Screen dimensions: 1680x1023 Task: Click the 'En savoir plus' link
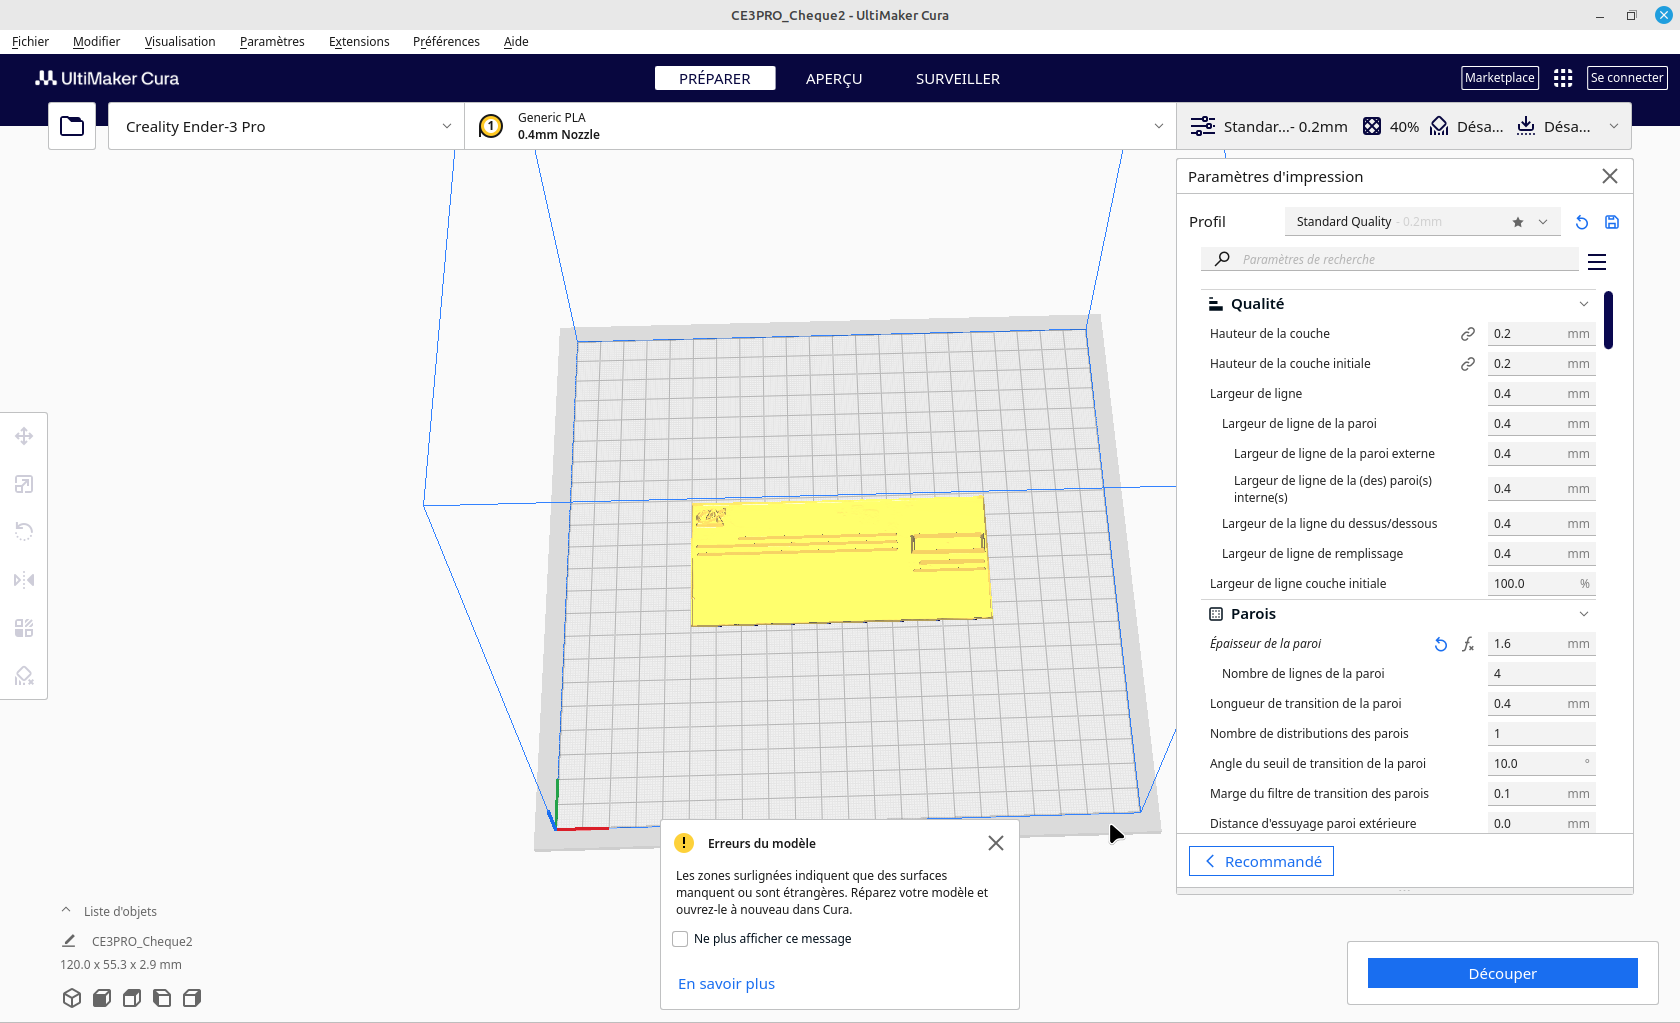click(x=726, y=984)
